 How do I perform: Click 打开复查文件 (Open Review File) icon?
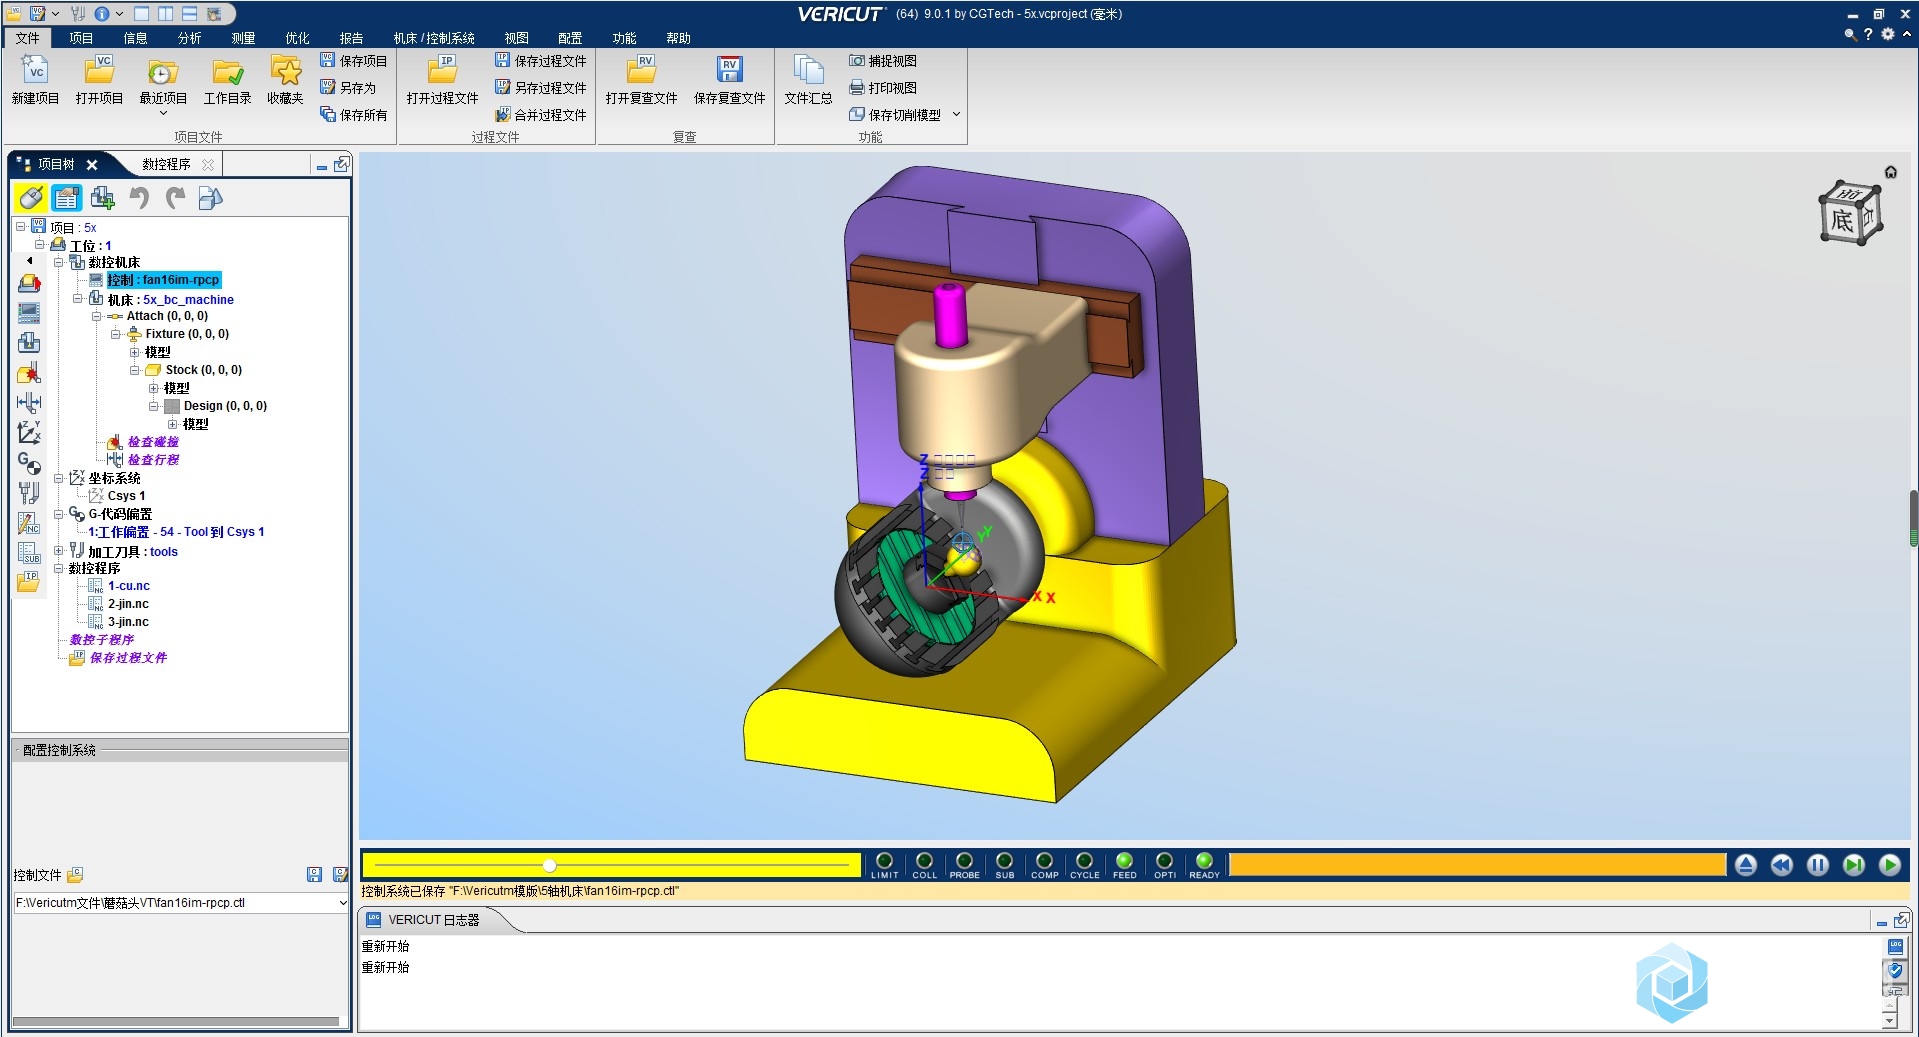(x=641, y=80)
